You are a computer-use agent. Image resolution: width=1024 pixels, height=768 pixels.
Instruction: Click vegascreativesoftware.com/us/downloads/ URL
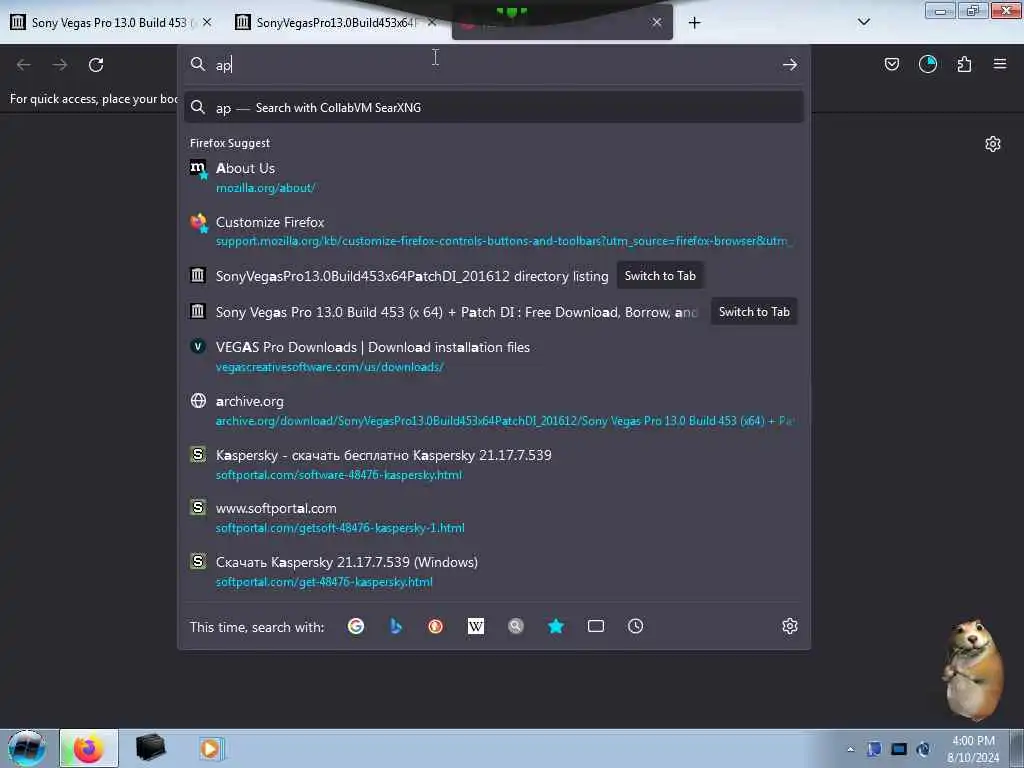[329, 367]
